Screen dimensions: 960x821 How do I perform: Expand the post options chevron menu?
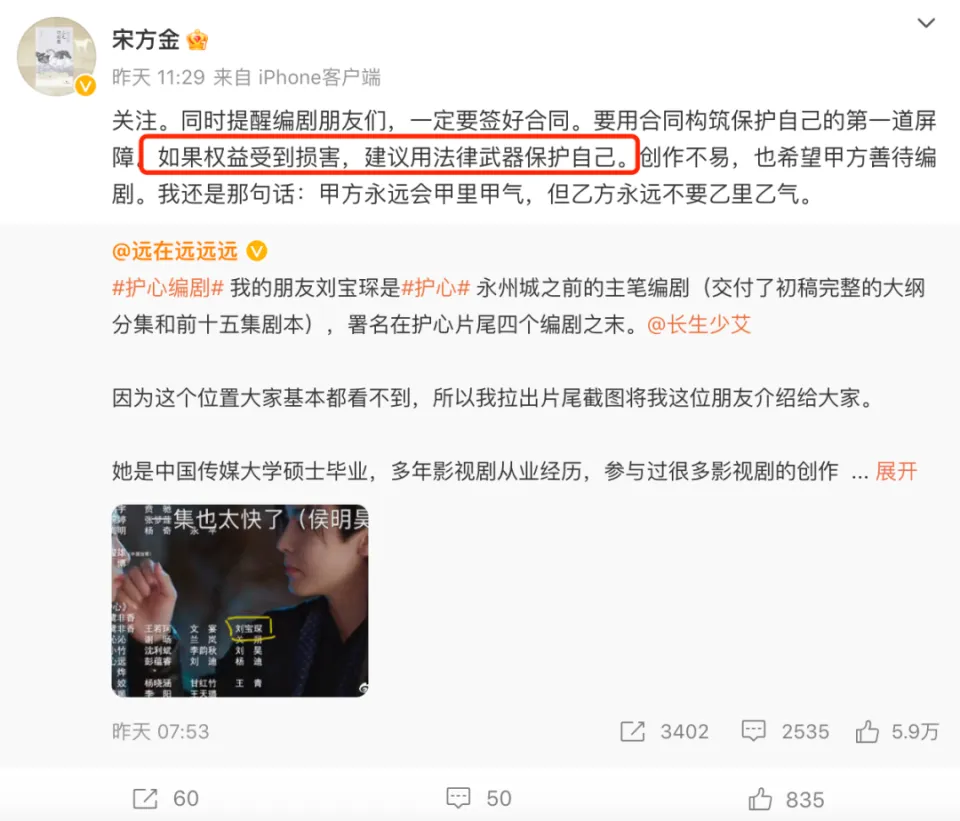[x=926, y=23]
